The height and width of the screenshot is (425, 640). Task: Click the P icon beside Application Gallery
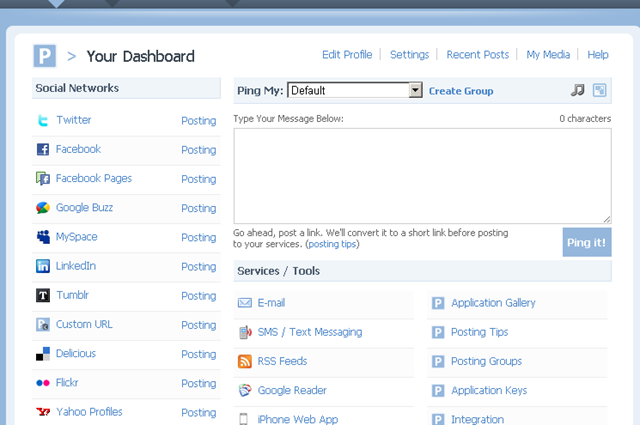tap(438, 303)
